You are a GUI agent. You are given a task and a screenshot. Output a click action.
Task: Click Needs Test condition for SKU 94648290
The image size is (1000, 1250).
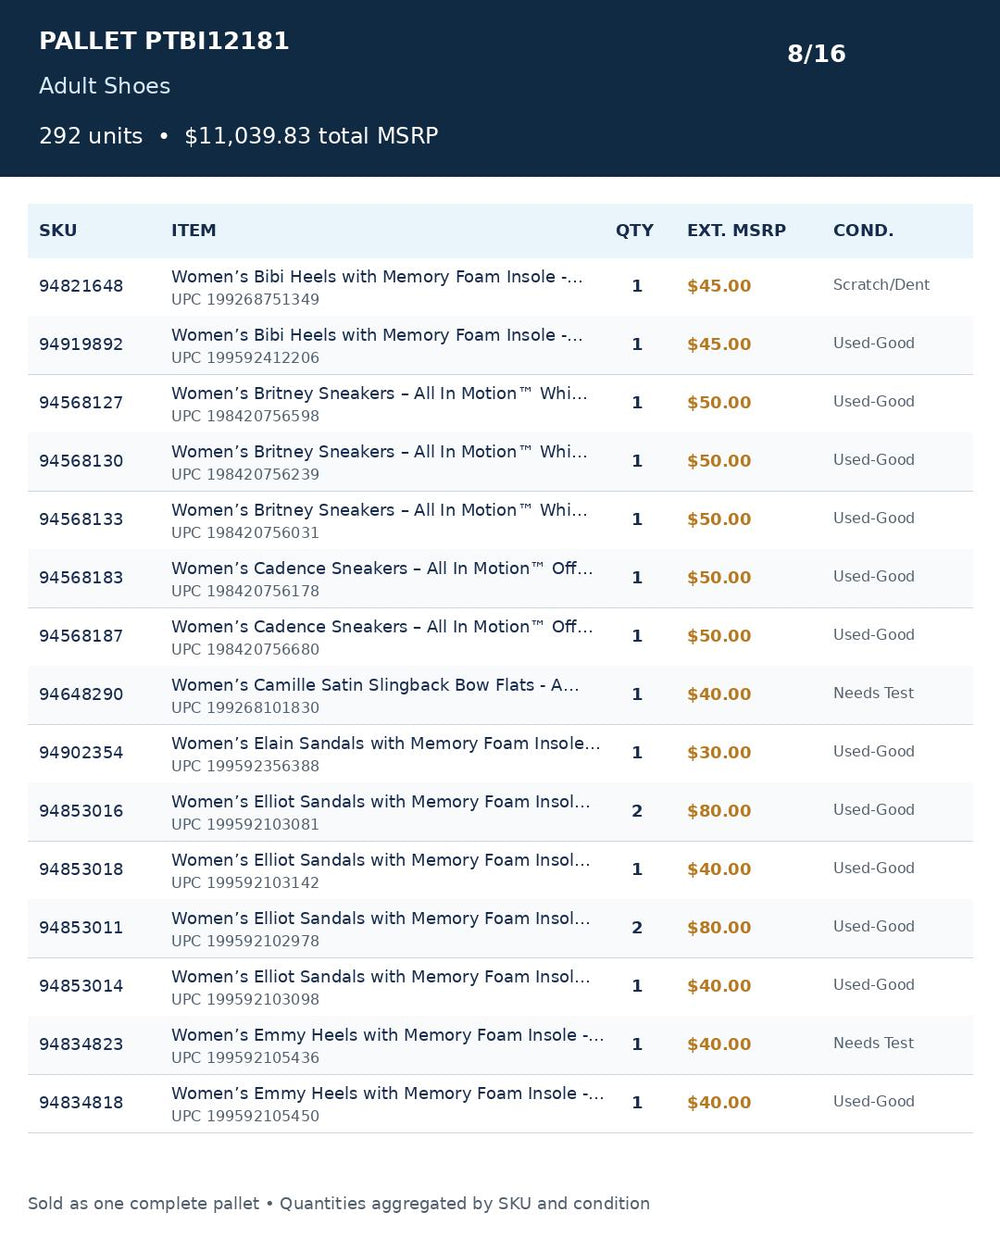tap(873, 693)
